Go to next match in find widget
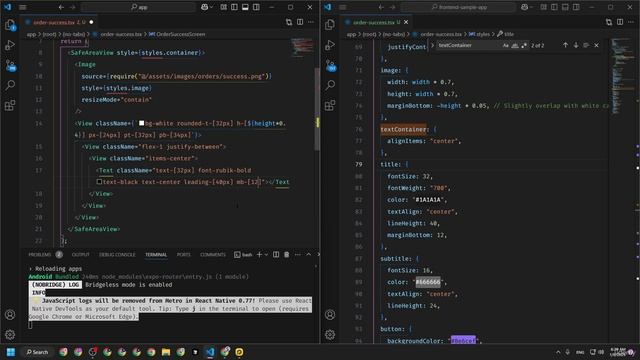 tap(576, 45)
